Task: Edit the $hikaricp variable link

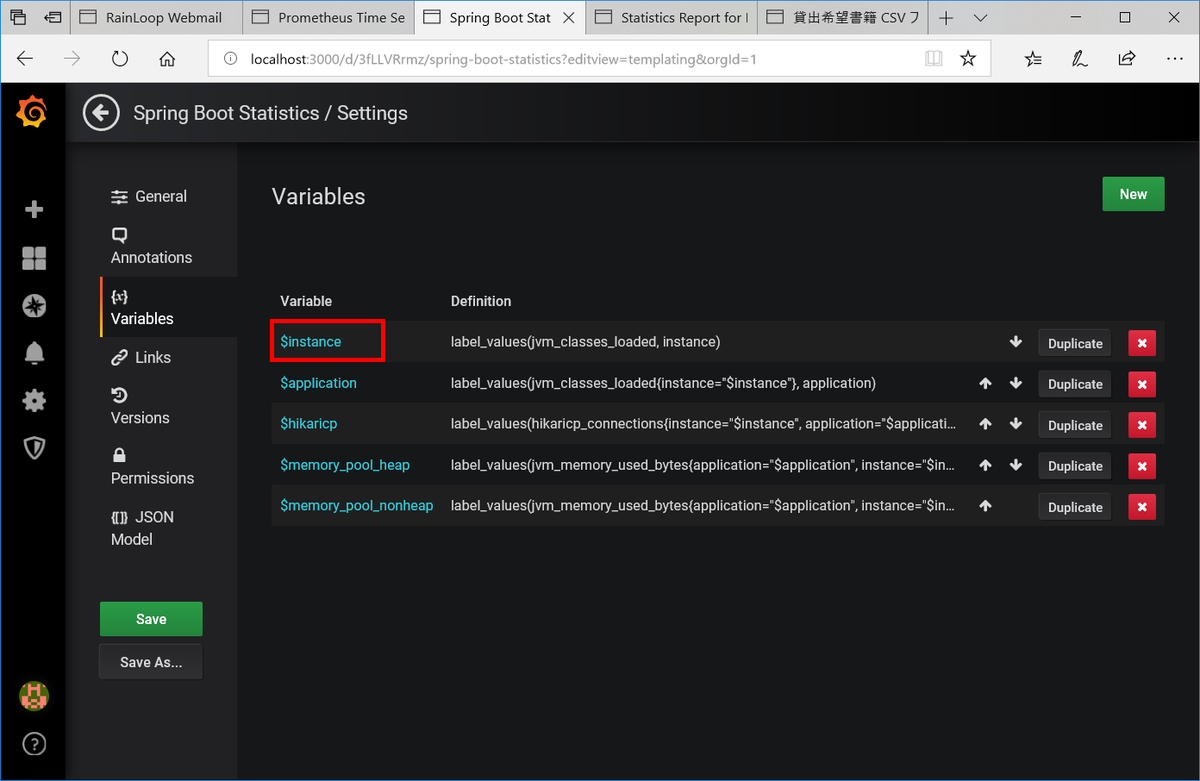Action: pos(309,424)
